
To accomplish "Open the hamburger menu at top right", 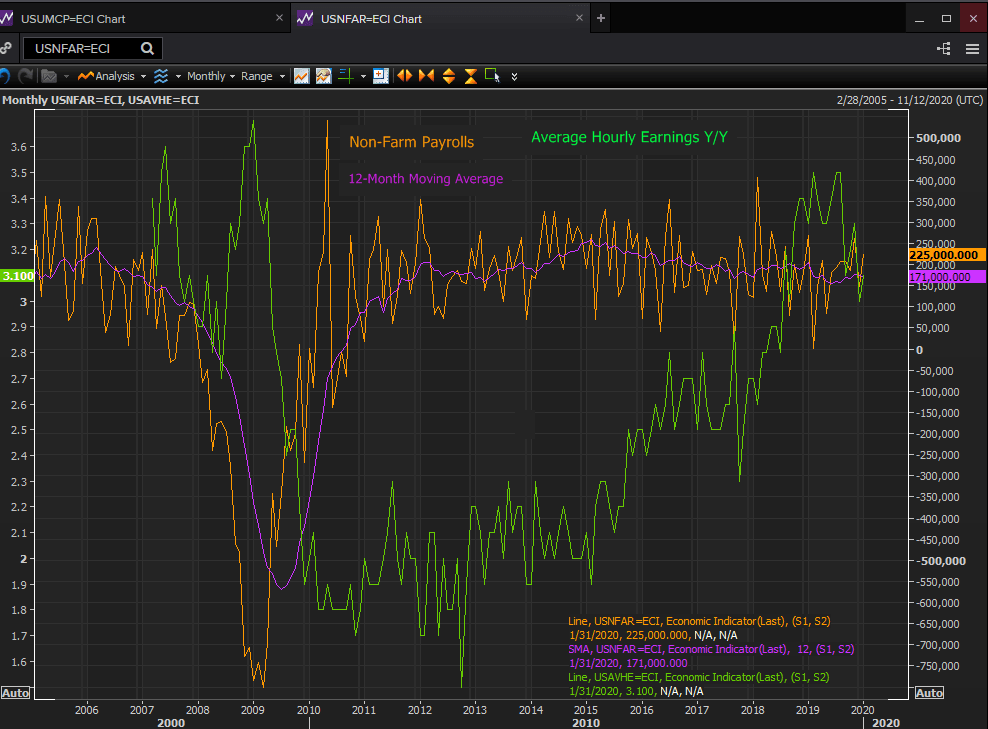I will tap(972, 48).
